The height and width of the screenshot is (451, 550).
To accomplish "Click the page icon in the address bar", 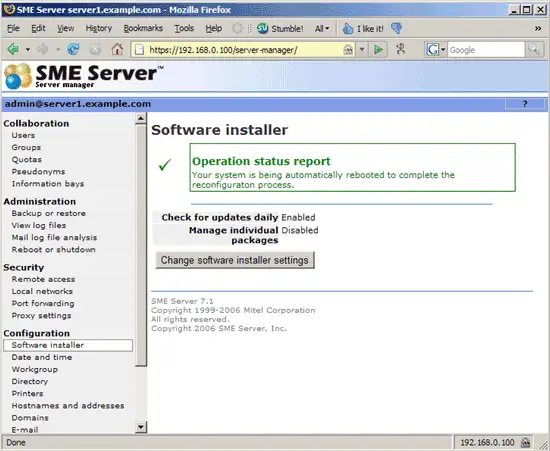I will [x=140, y=50].
